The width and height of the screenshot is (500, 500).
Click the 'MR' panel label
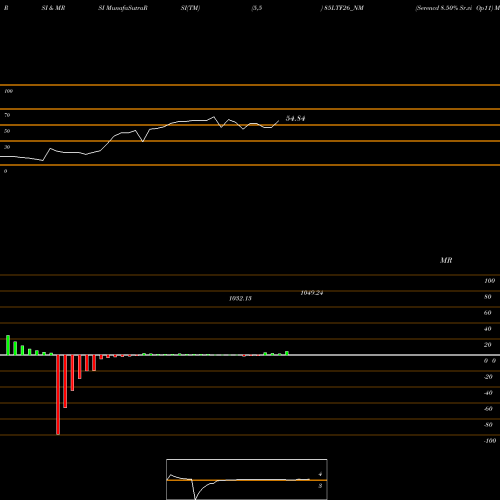point(446,260)
